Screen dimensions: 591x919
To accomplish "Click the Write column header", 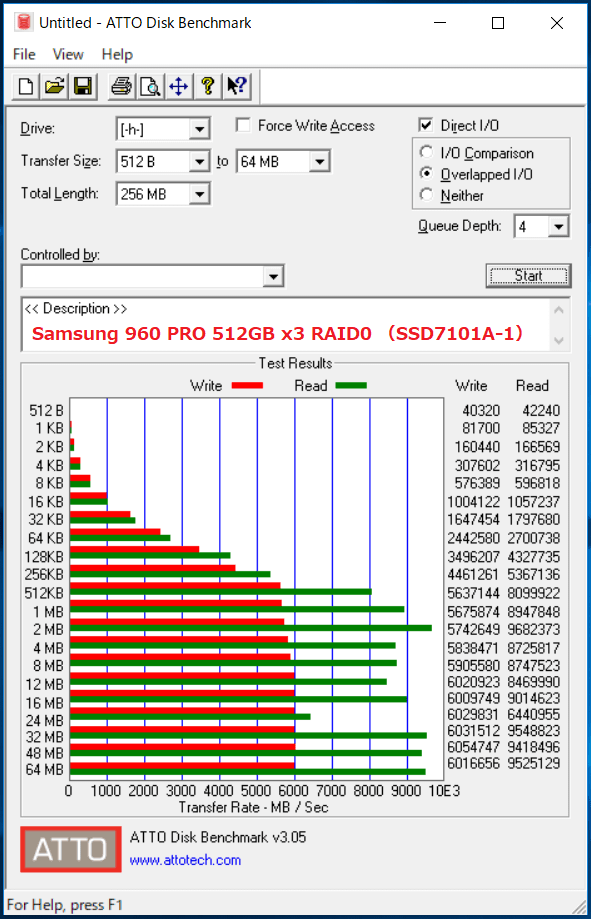I will click(471, 386).
